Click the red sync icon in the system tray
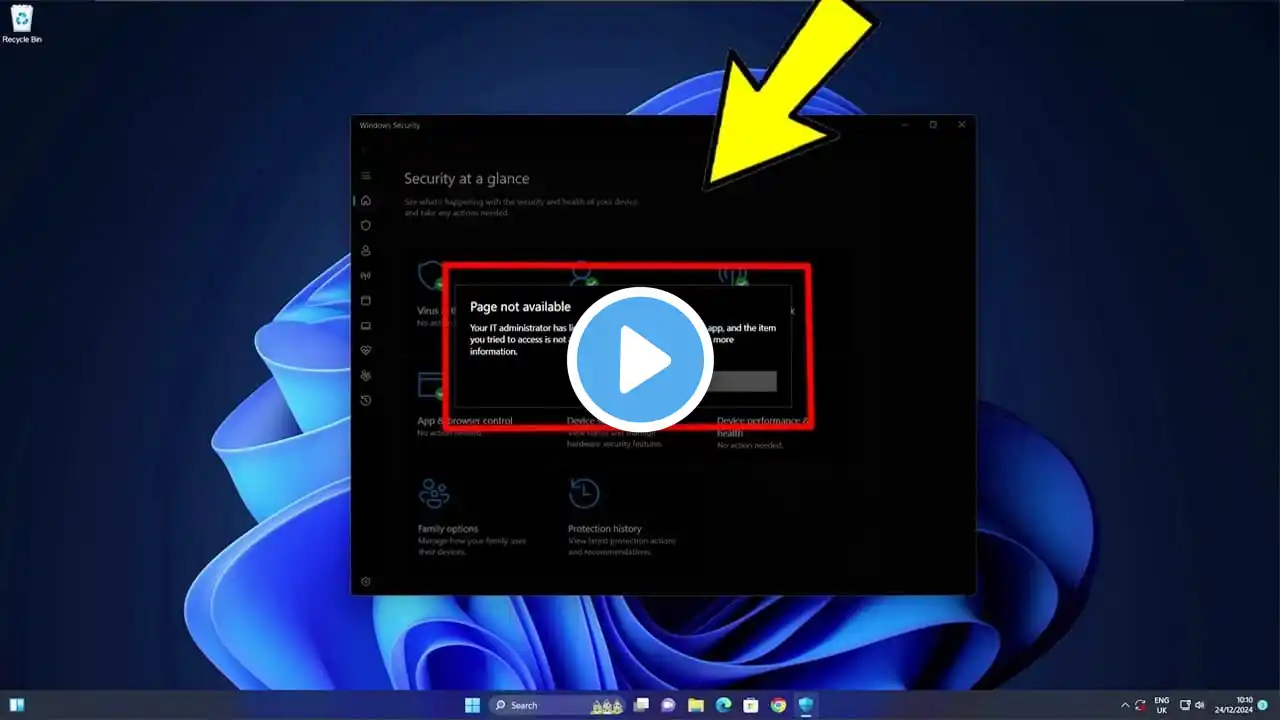The height and width of the screenshot is (720, 1280). pyautogui.click(x=1140, y=705)
